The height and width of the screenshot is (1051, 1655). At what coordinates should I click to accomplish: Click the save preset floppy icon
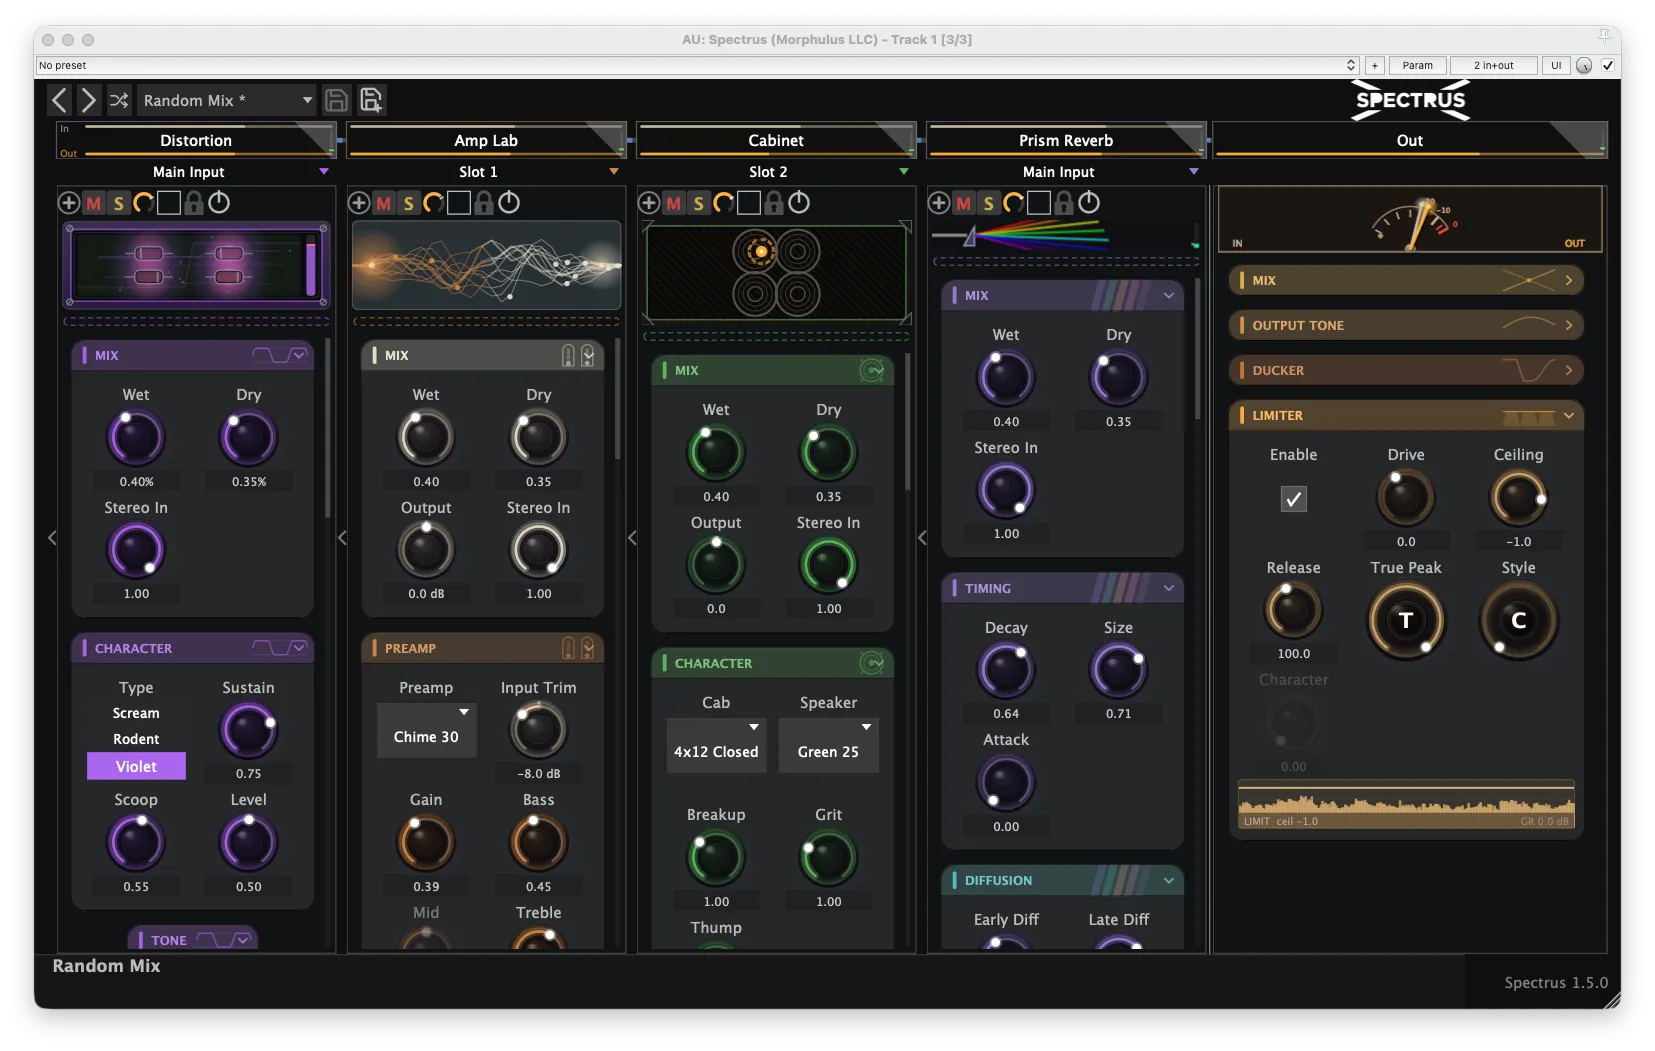point(337,100)
